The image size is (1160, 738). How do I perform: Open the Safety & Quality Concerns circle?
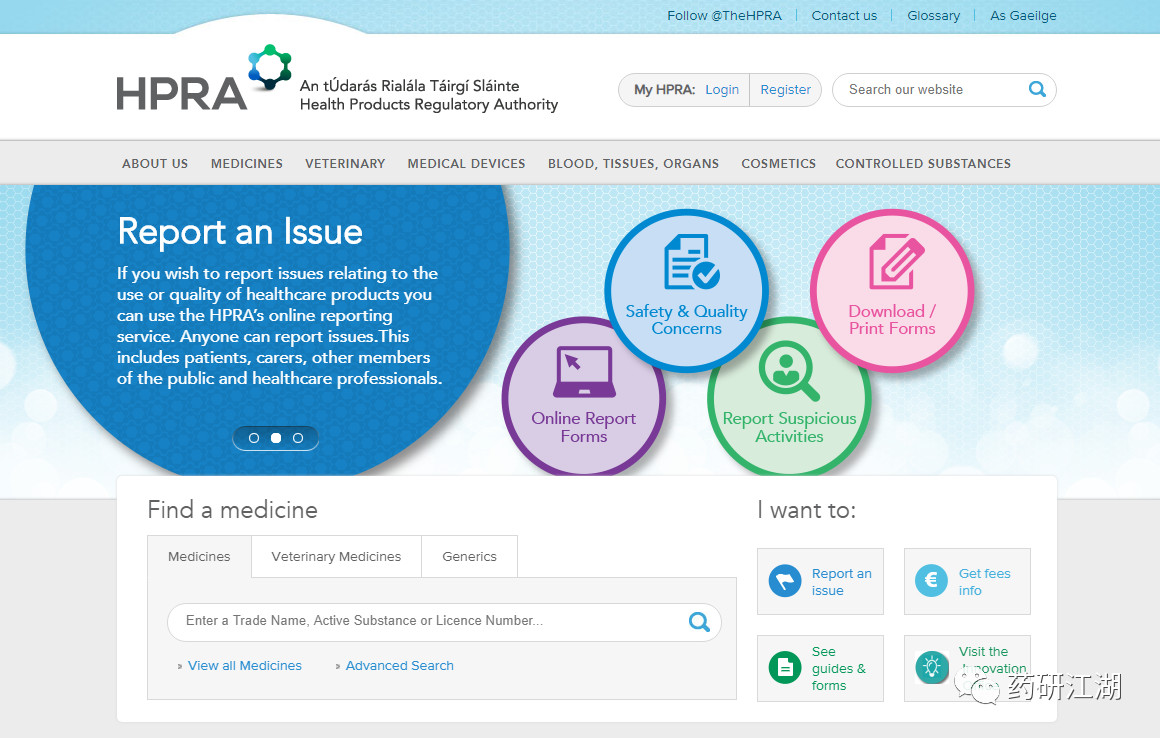click(x=687, y=291)
